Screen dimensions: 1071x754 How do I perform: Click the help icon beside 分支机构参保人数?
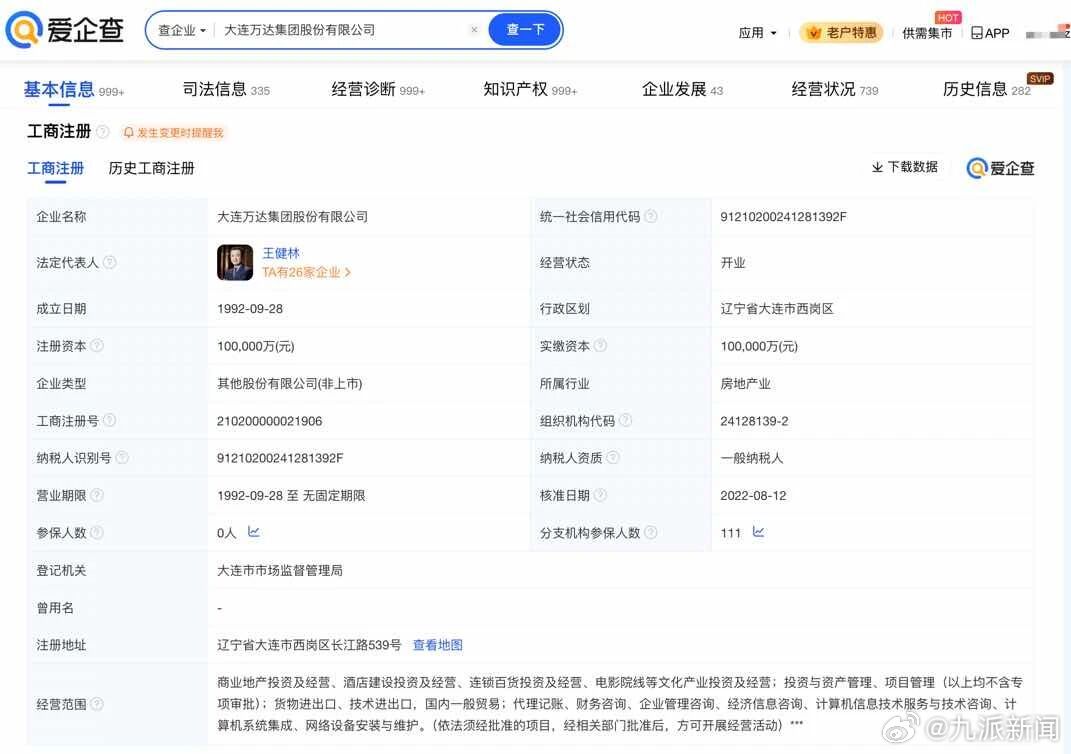point(651,533)
